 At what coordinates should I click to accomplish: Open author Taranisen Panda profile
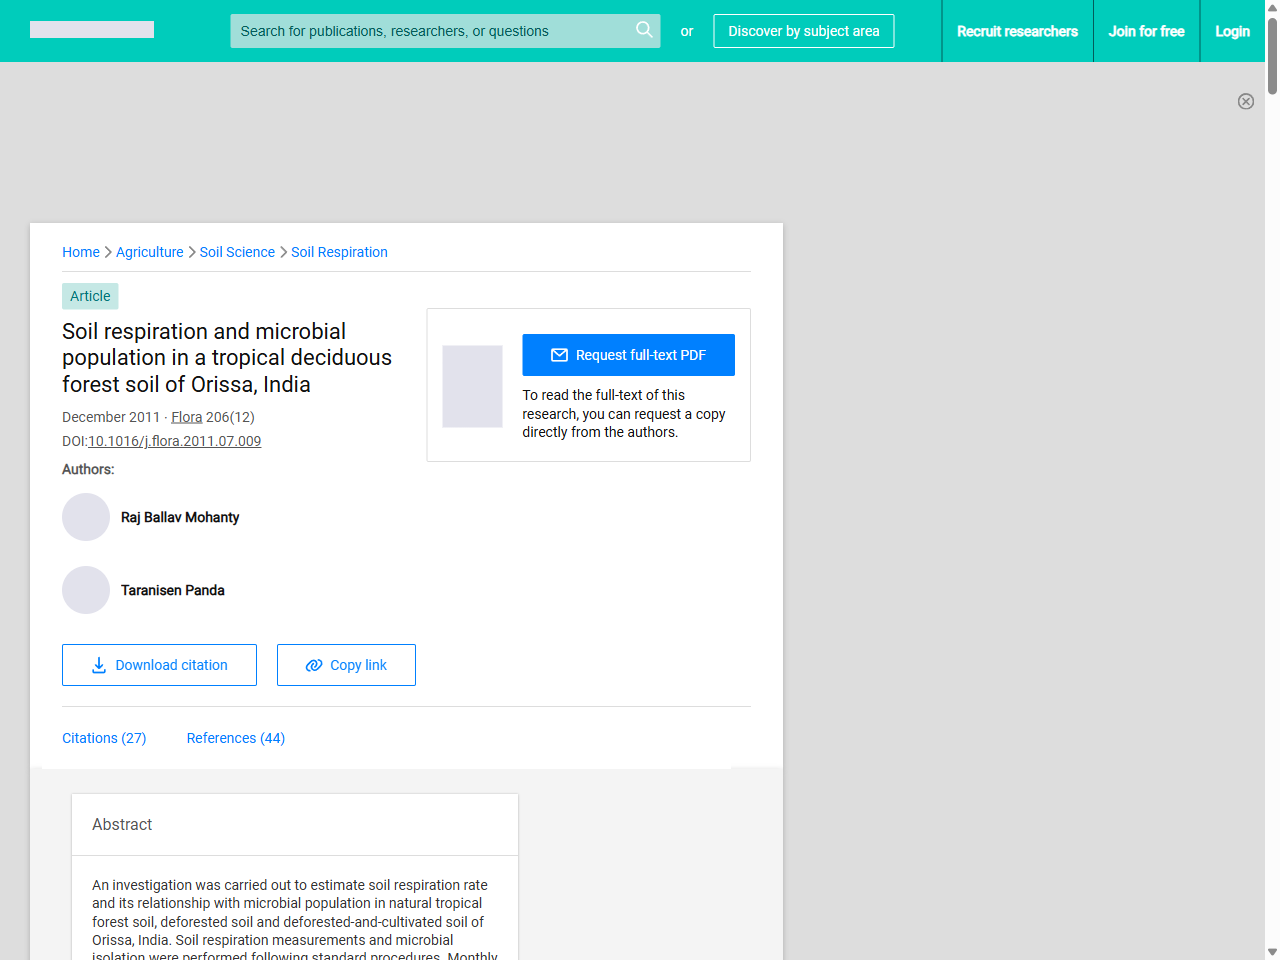(x=172, y=590)
